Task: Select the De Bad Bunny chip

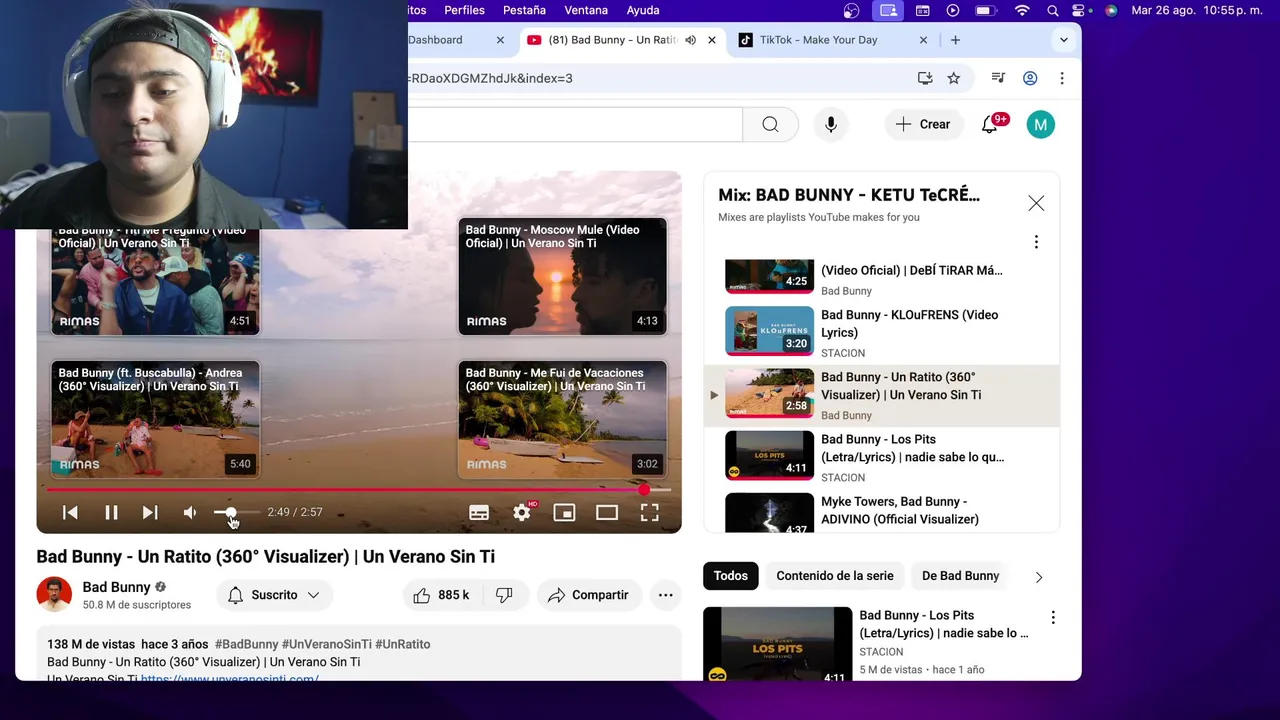Action: click(960, 575)
